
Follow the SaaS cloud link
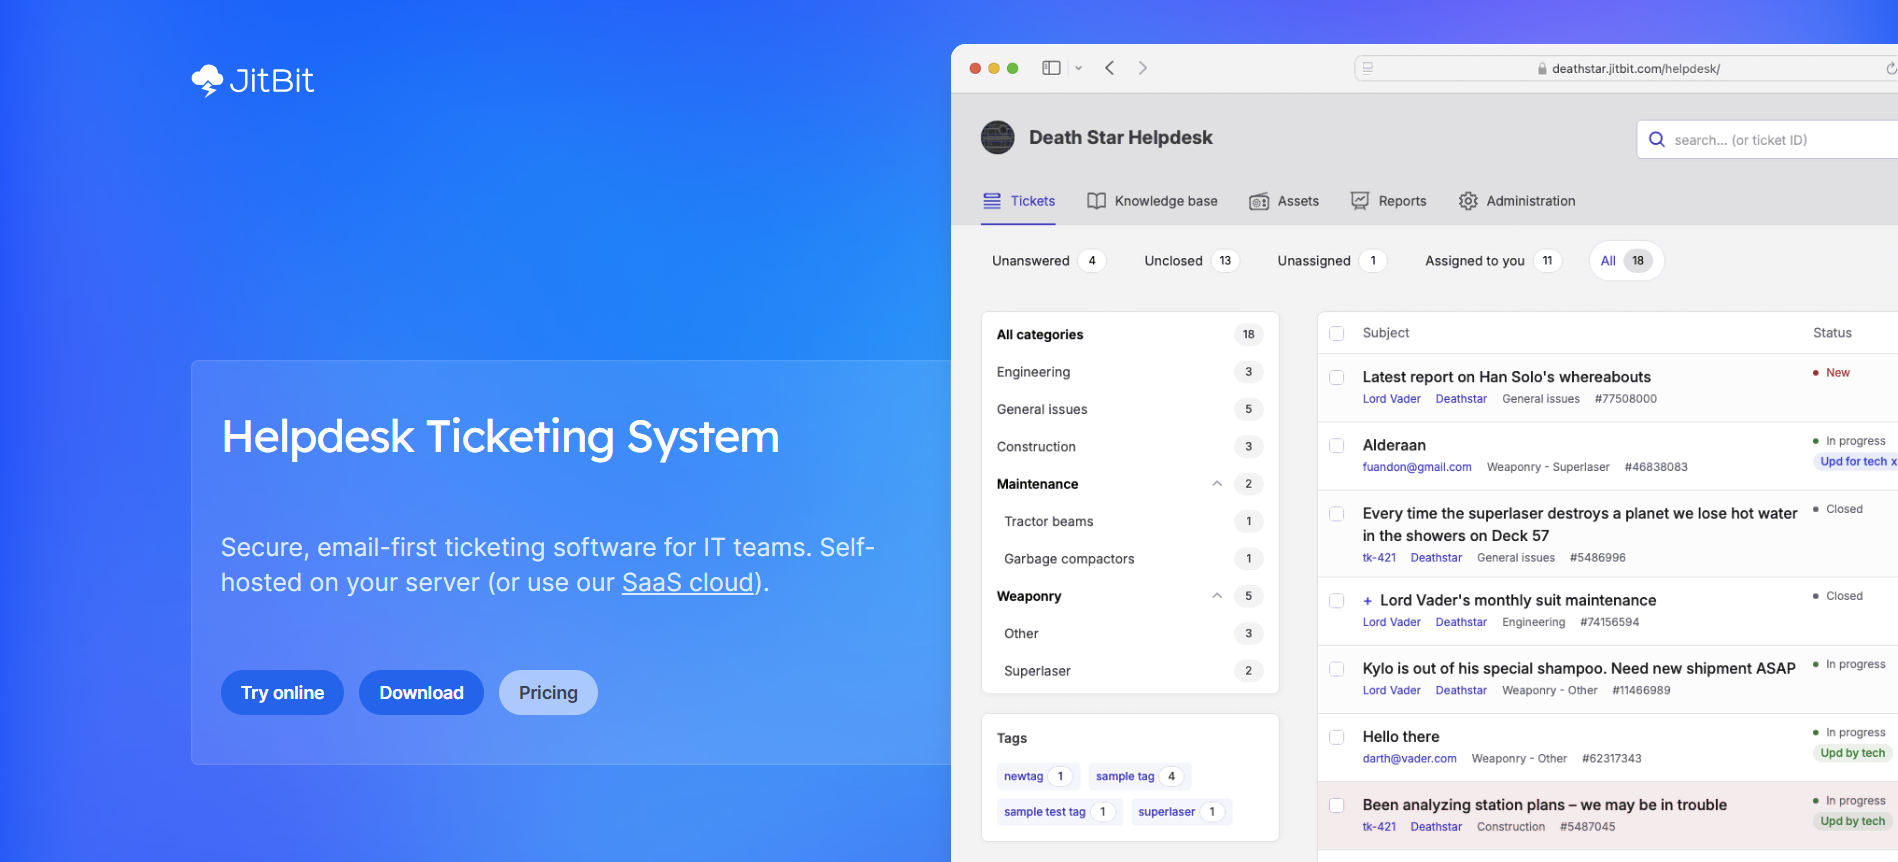(688, 582)
